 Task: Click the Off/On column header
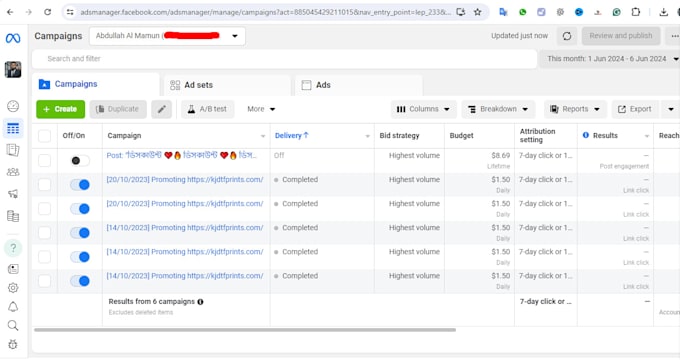[74, 136]
